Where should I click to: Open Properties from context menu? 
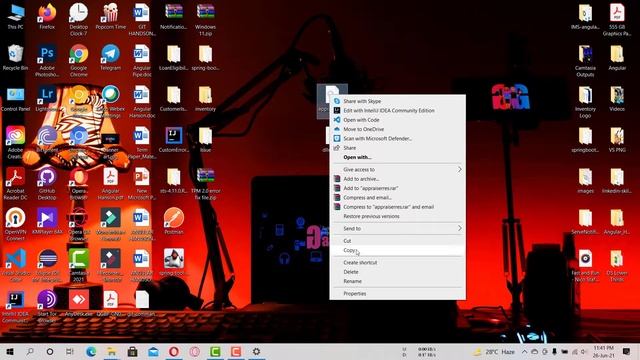pos(398,293)
